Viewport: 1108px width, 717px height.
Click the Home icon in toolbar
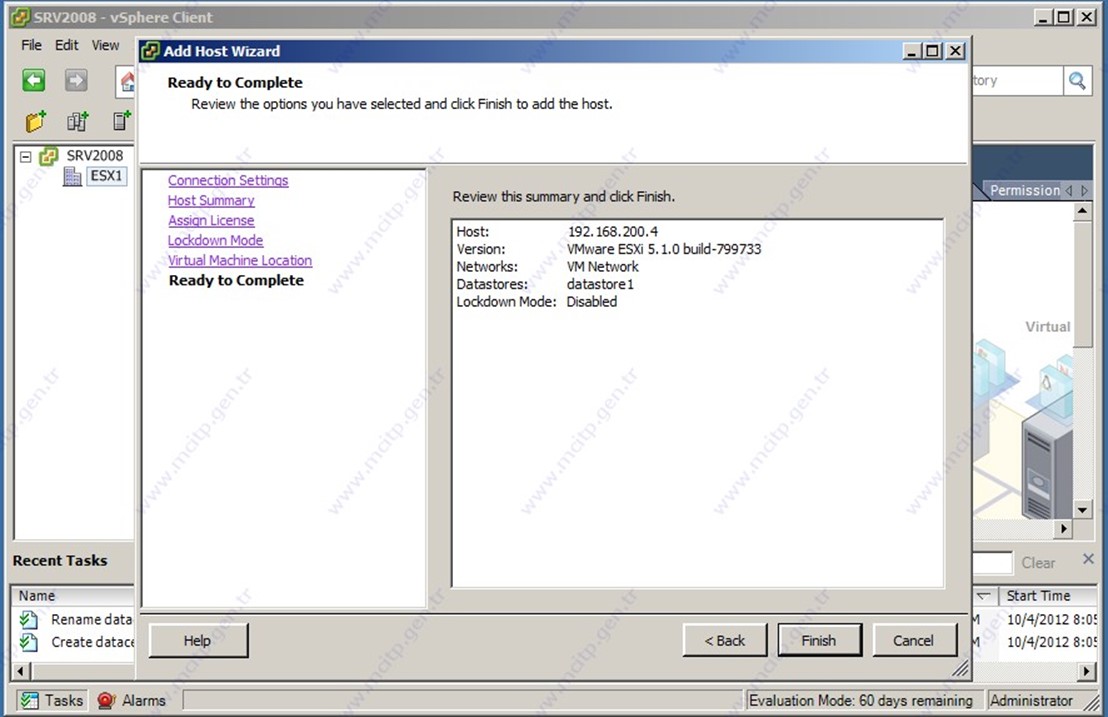tap(127, 82)
